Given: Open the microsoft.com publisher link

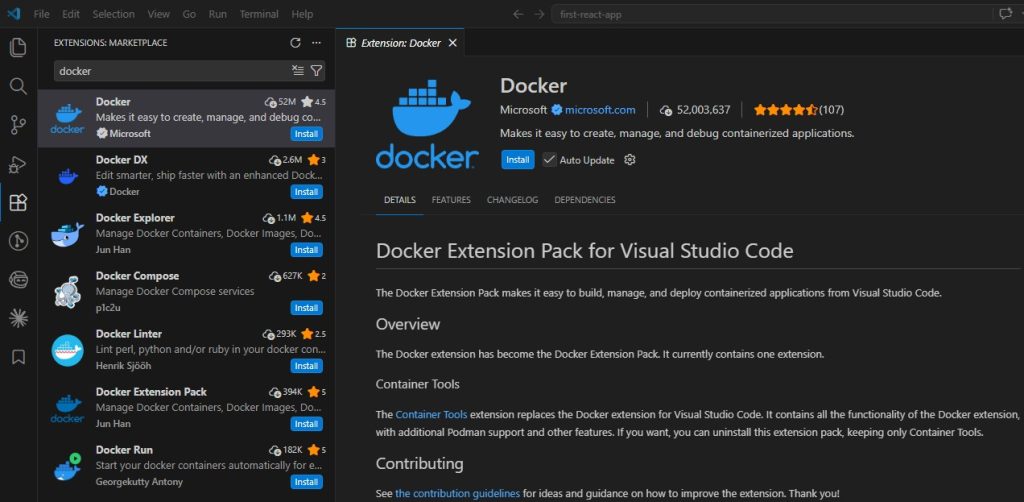Looking at the screenshot, I should (x=600, y=110).
